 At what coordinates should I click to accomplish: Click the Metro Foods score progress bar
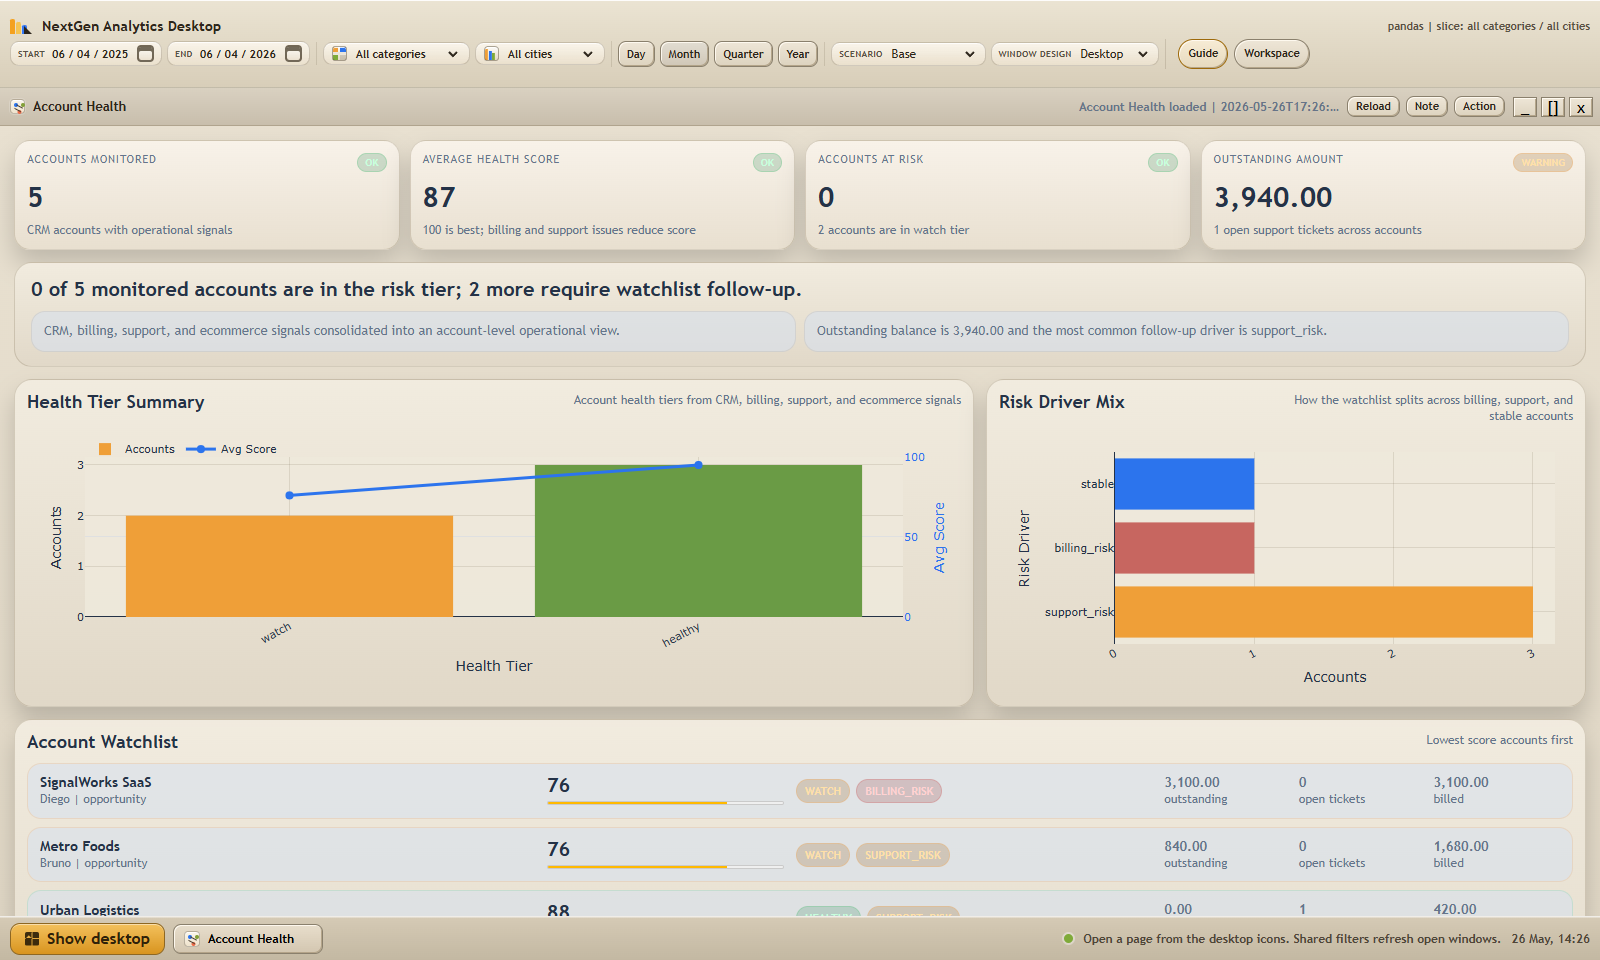pyautogui.click(x=665, y=866)
